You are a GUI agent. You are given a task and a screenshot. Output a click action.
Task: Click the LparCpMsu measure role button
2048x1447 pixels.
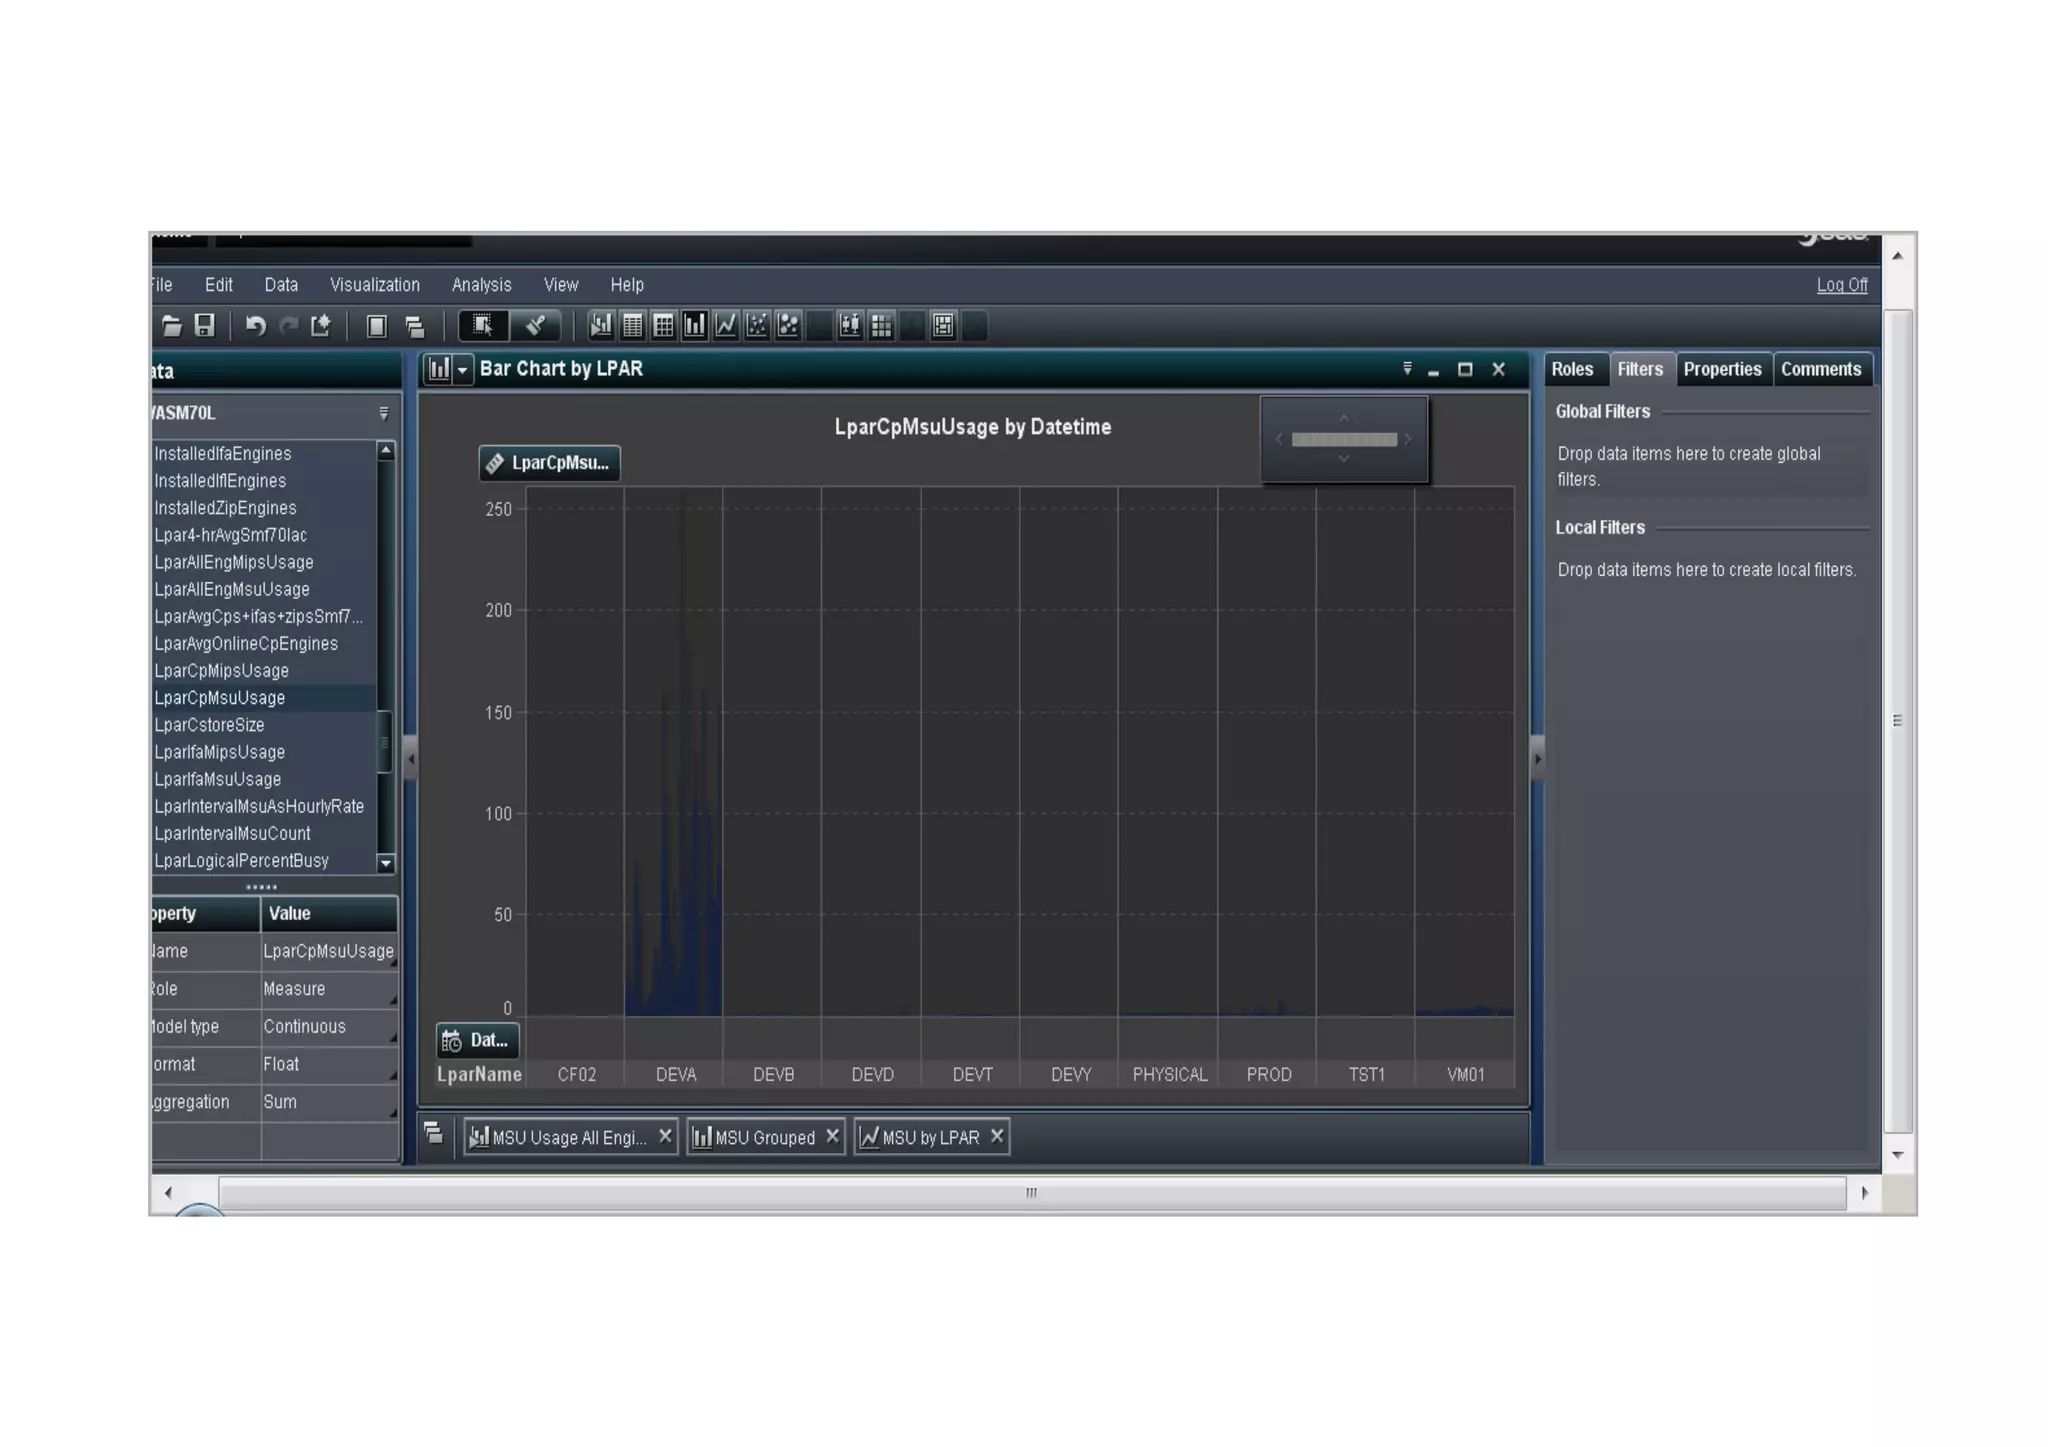click(549, 463)
